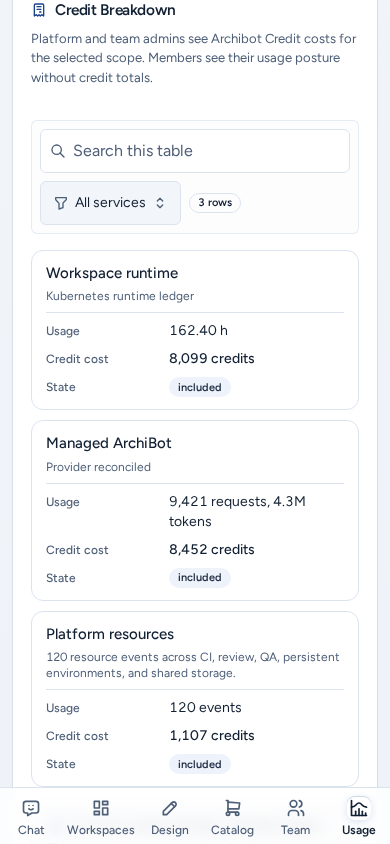Click the 120 resource events description text

[193, 665]
